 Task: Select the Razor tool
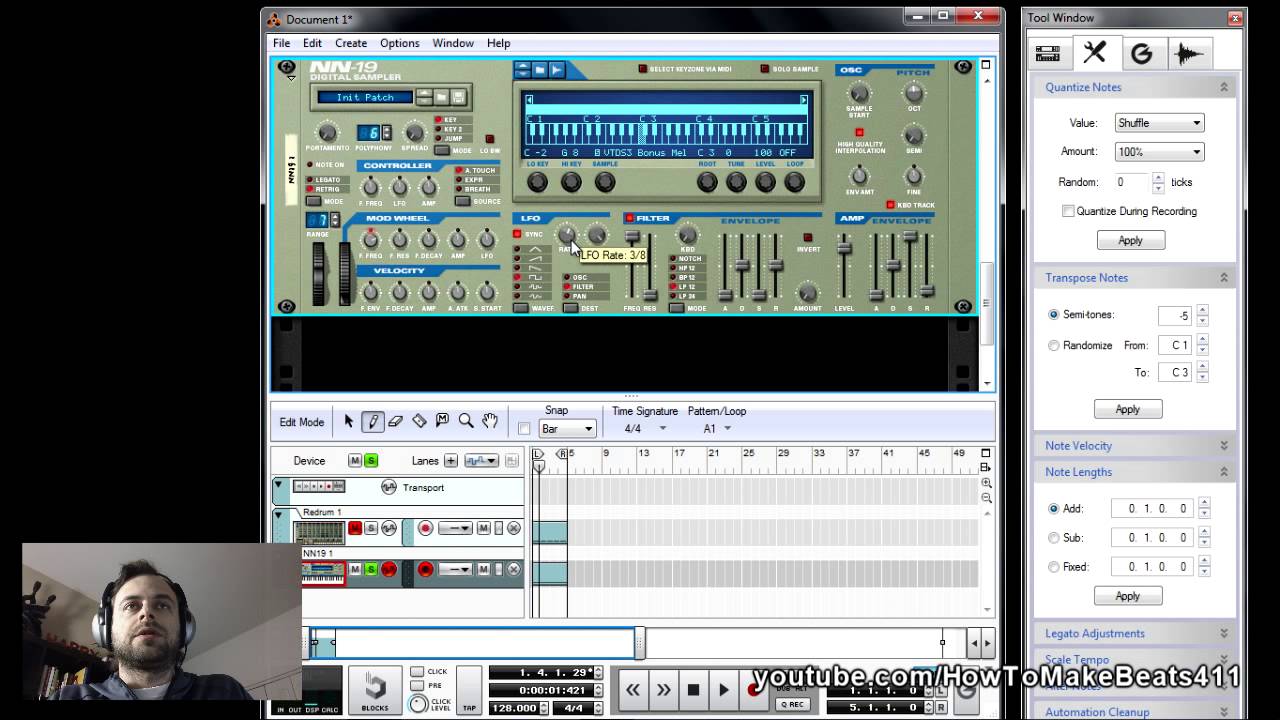419,422
